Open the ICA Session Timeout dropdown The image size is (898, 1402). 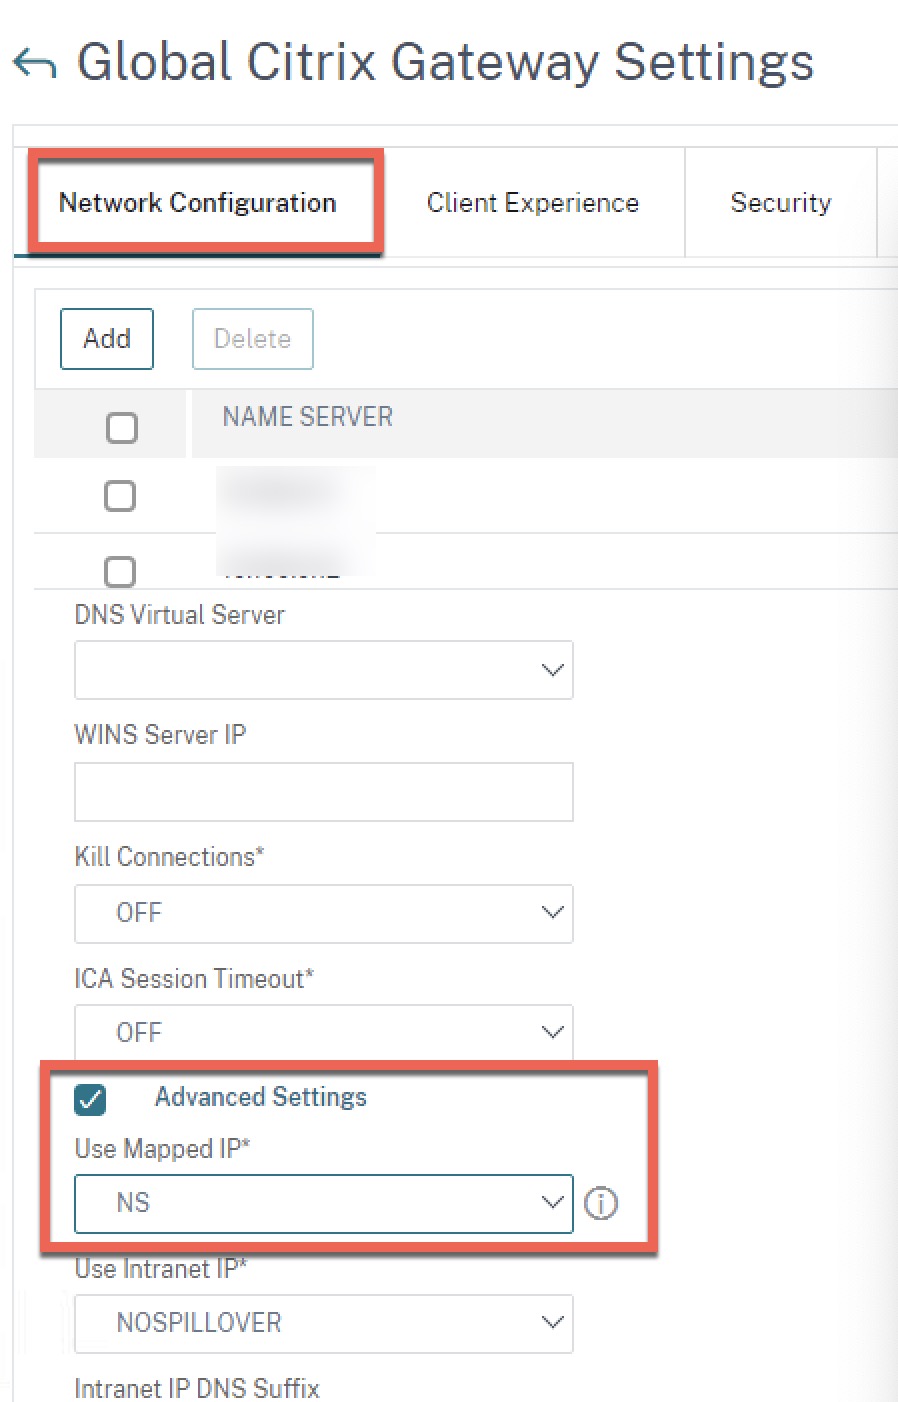pos(323,1030)
